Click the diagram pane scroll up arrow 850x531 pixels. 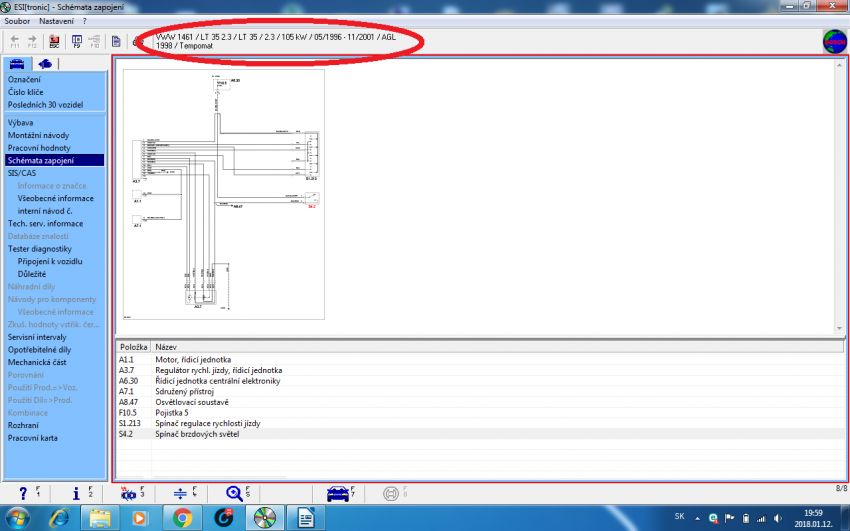[840, 64]
